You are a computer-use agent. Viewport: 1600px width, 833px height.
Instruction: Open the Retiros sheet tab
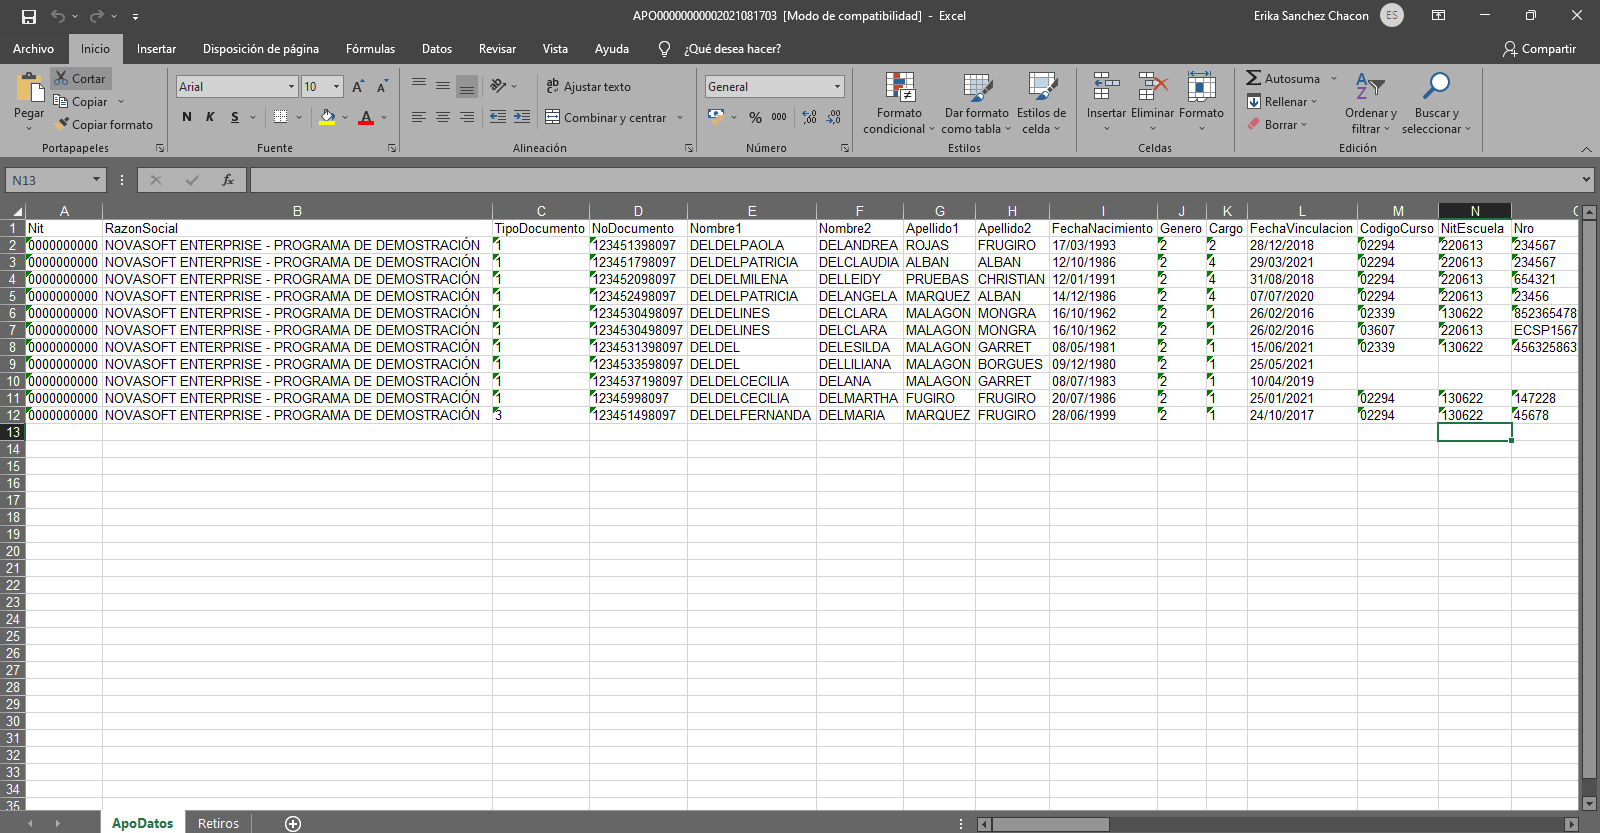[x=218, y=824]
